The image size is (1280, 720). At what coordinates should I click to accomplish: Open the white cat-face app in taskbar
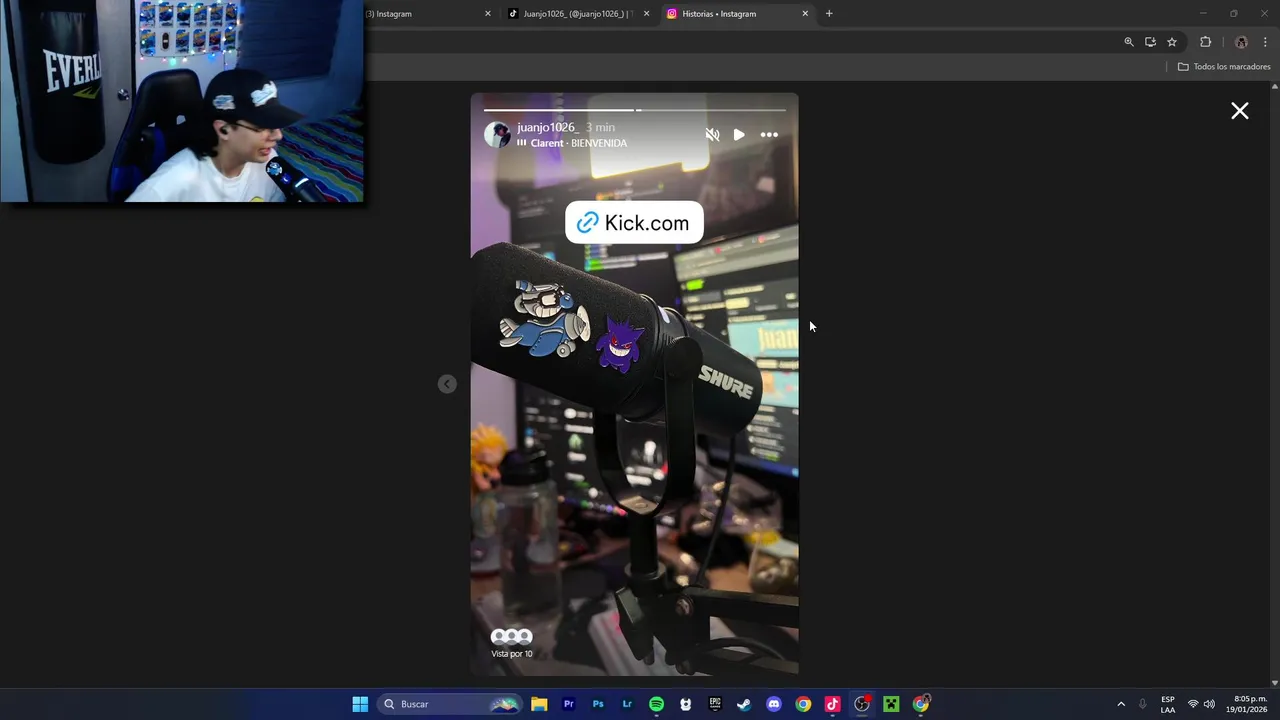click(x=685, y=704)
